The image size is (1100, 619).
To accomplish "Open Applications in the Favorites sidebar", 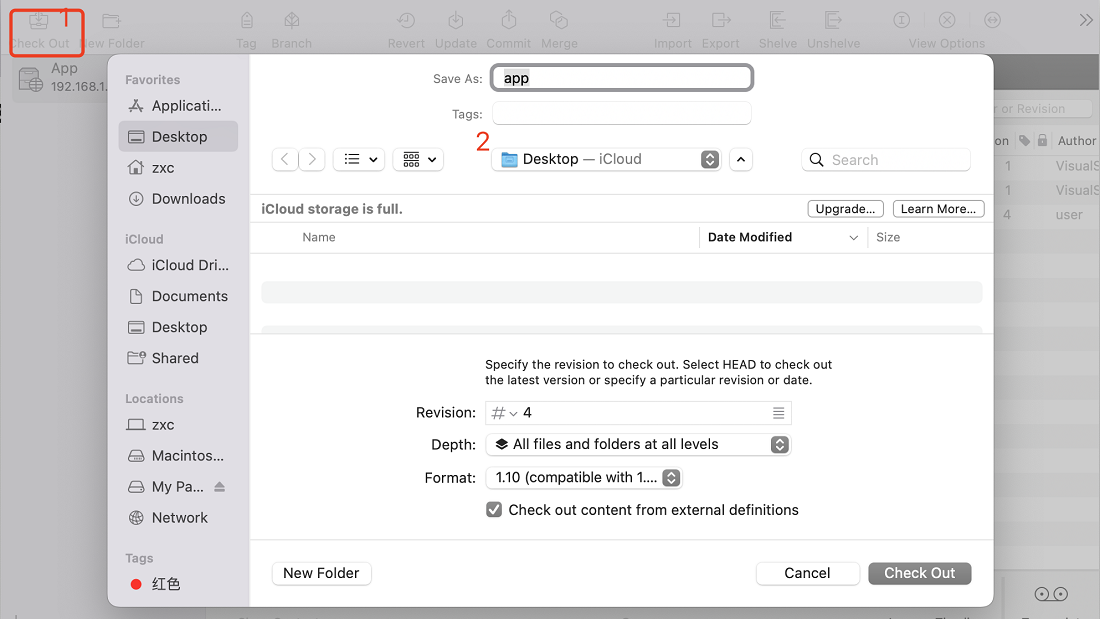I will point(178,106).
